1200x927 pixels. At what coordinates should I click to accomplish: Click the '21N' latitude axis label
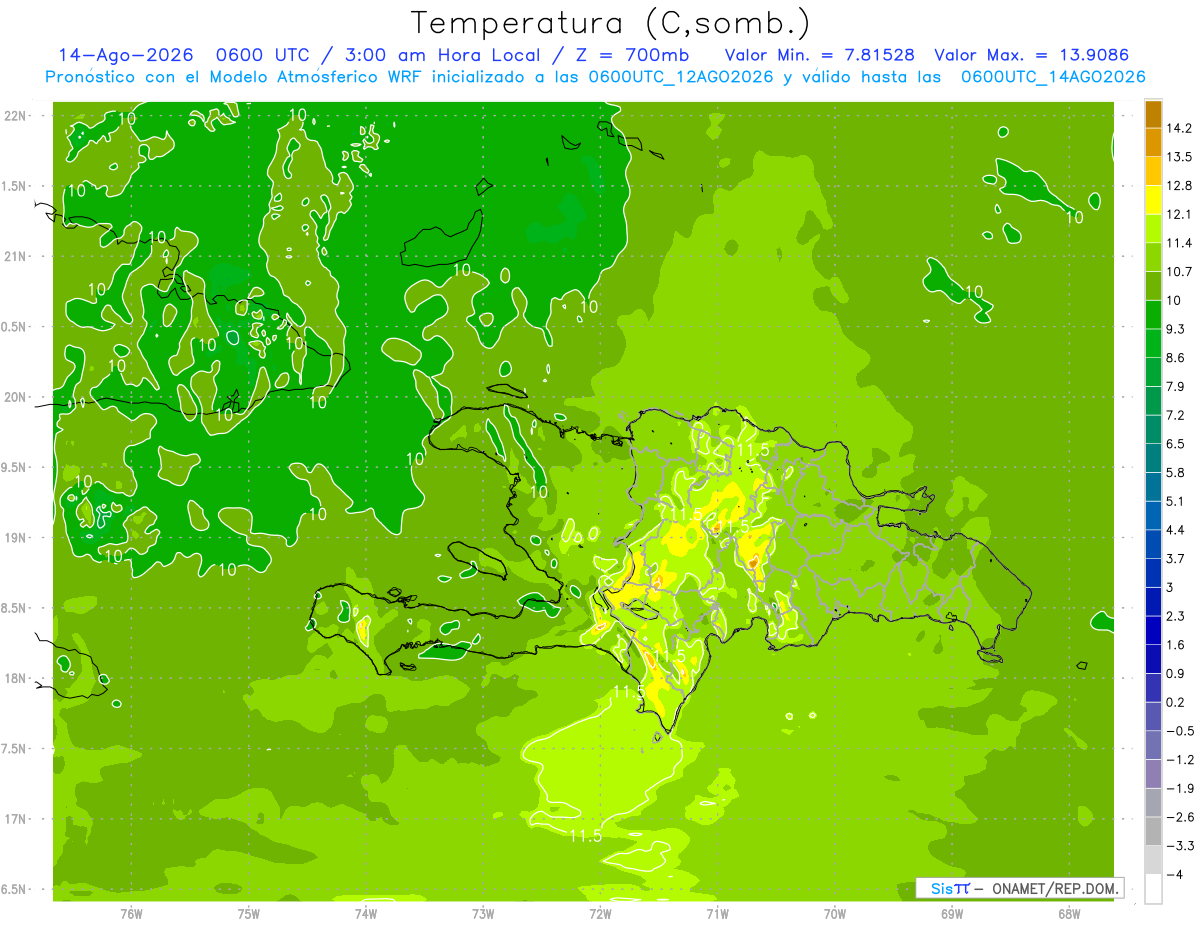click(17, 257)
